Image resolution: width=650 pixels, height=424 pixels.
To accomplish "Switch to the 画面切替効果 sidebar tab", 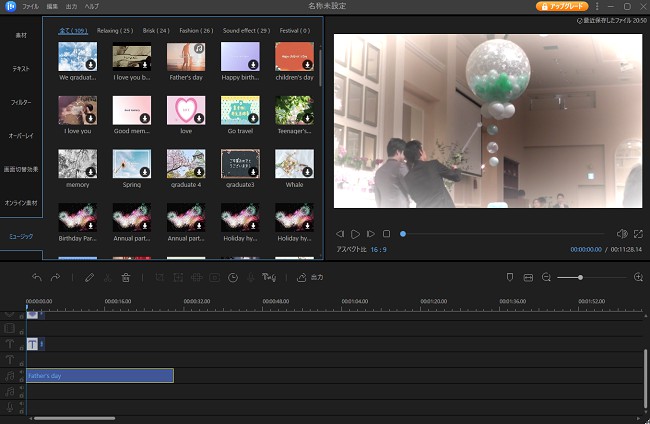I will (21, 169).
